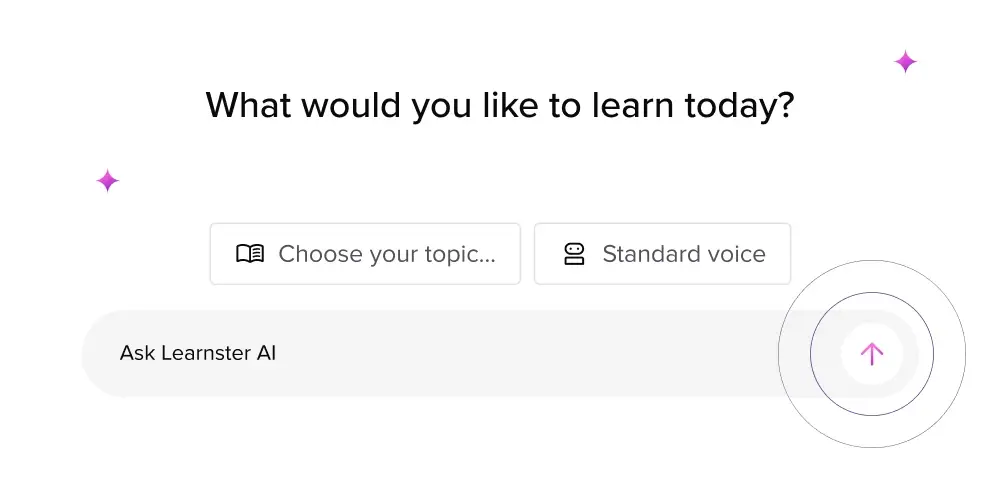Click the open book icon
The width and height of the screenshot is (1000, 500).
250,254
